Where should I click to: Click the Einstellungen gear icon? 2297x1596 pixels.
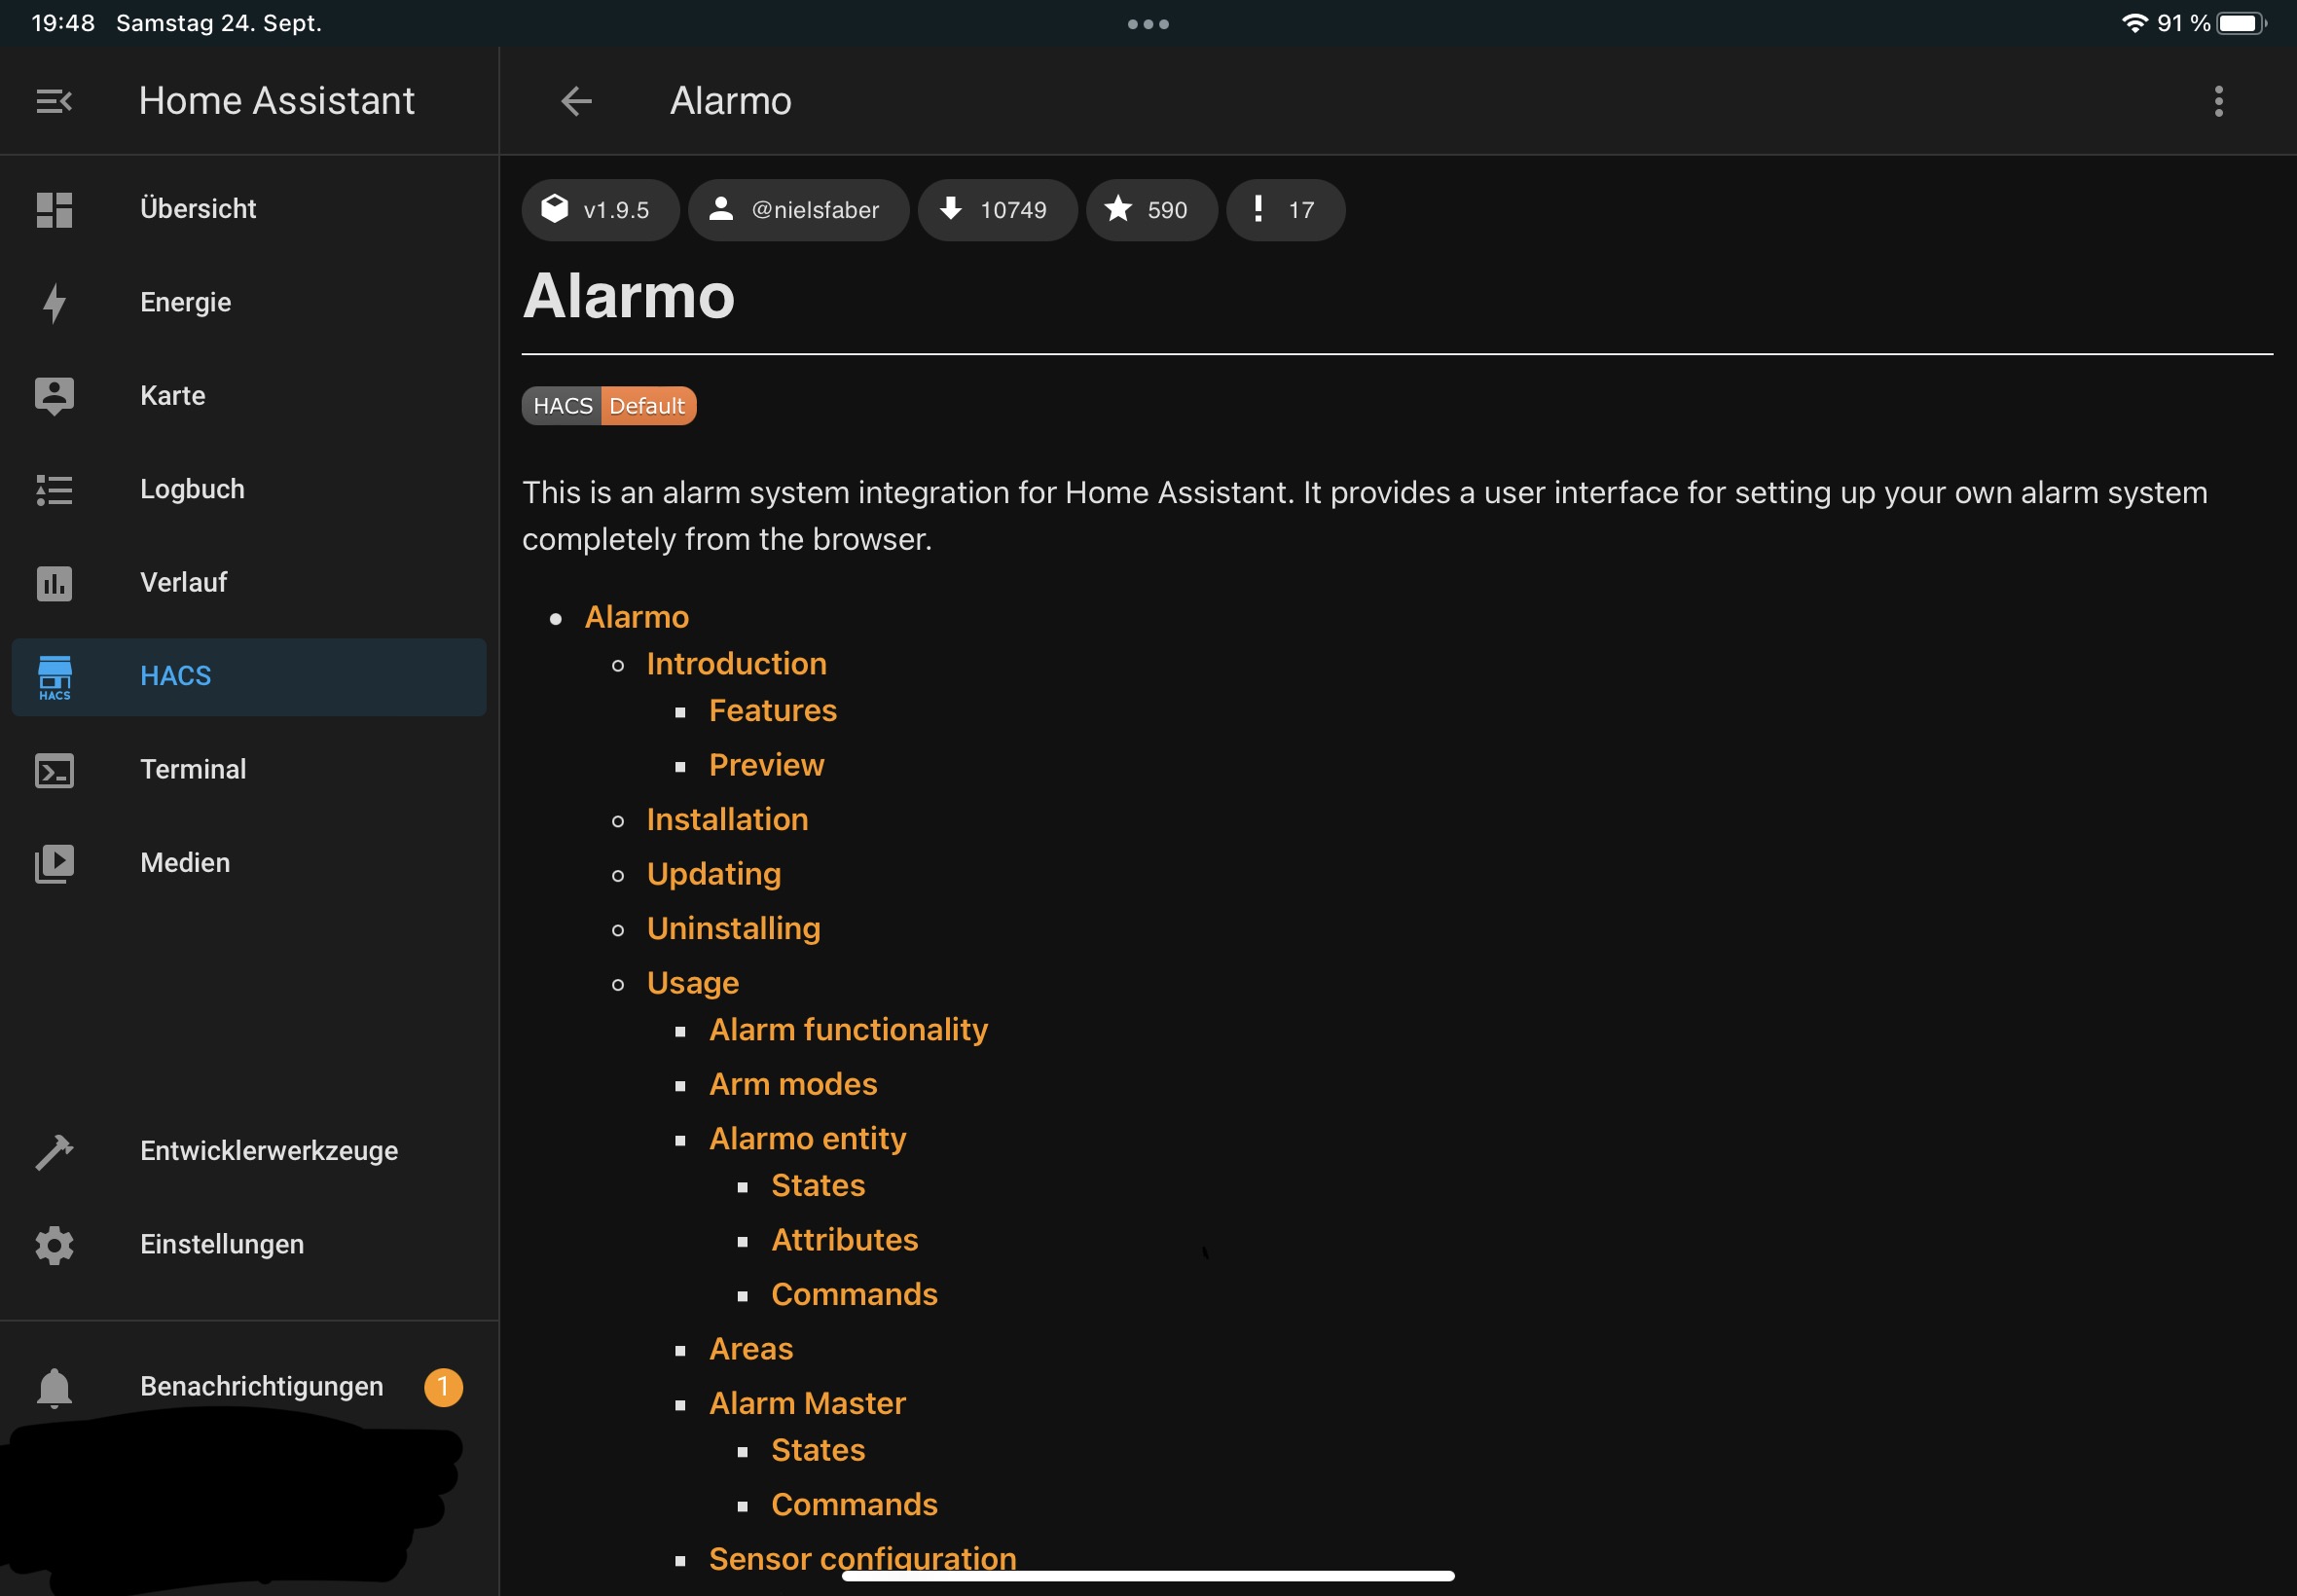[54, 1244]
